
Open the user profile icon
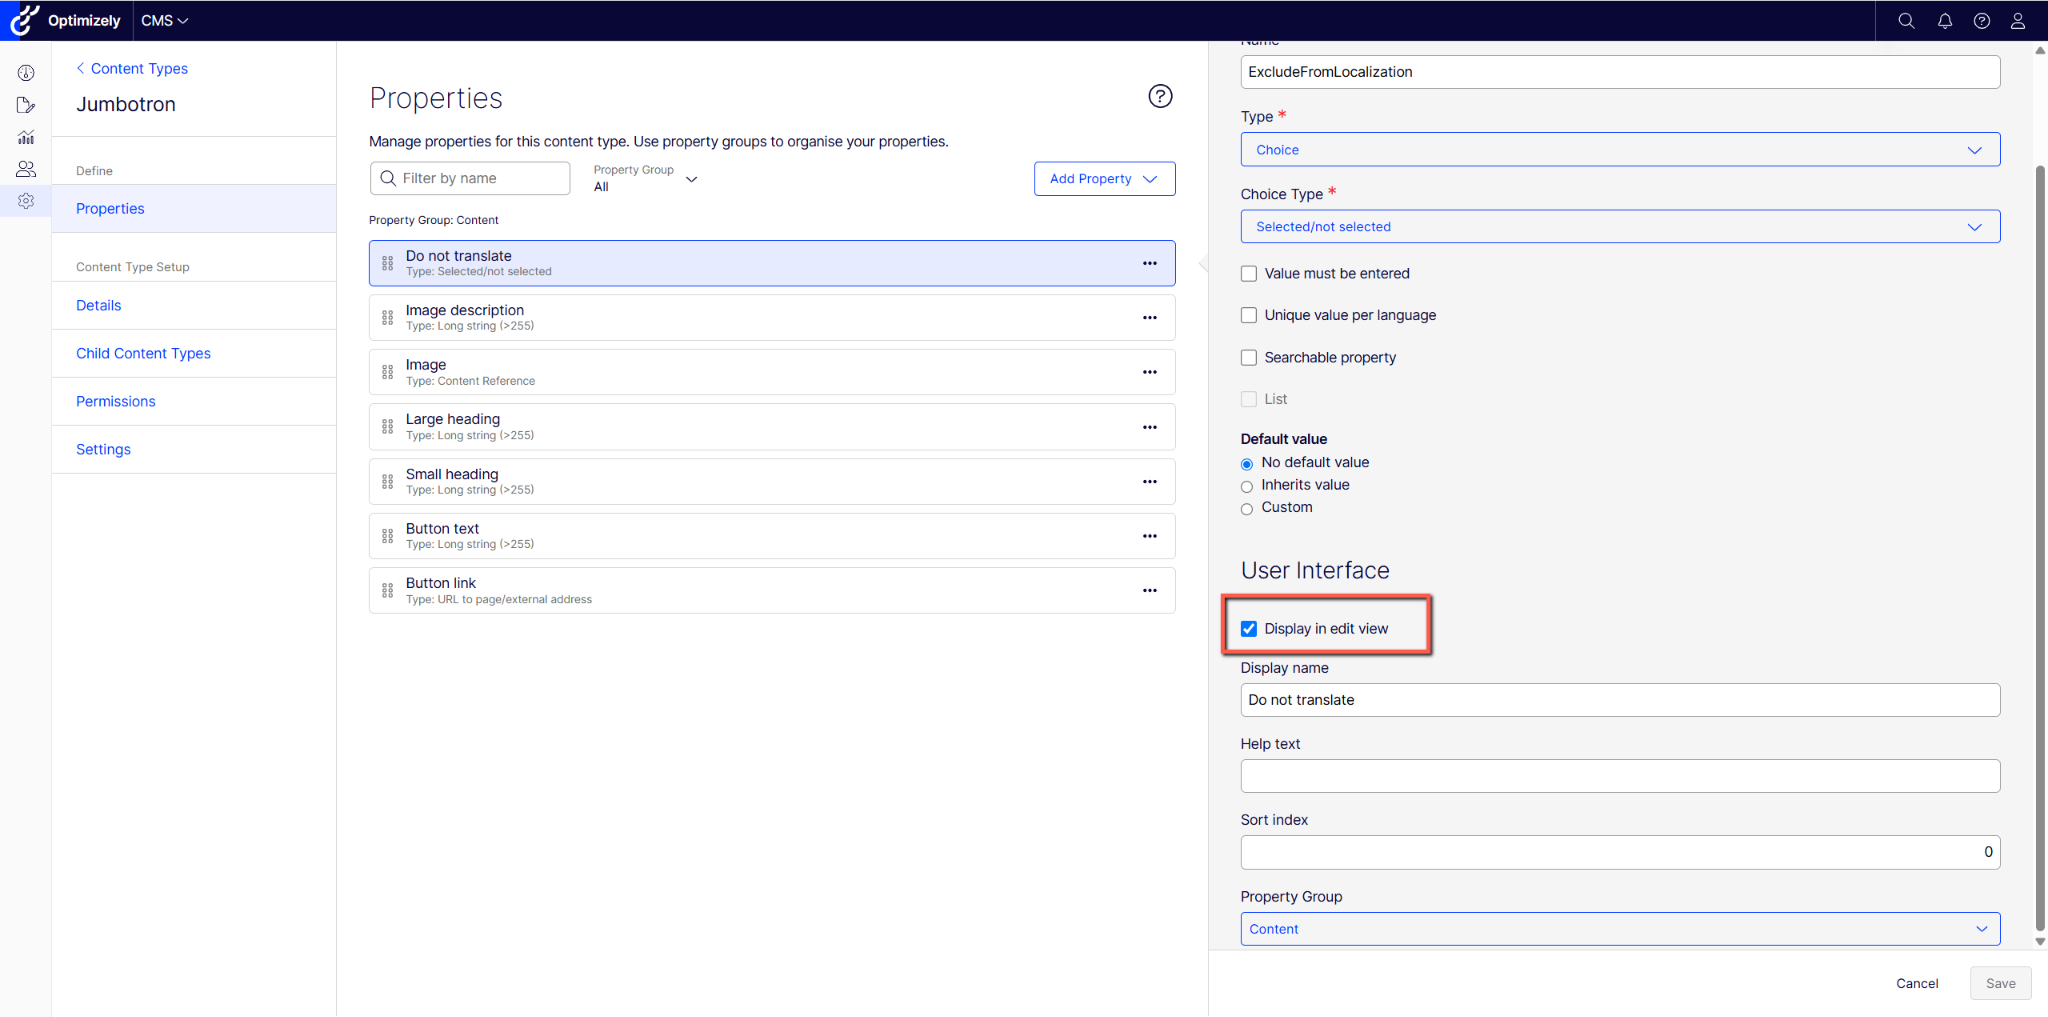[x=2018, y=21]
